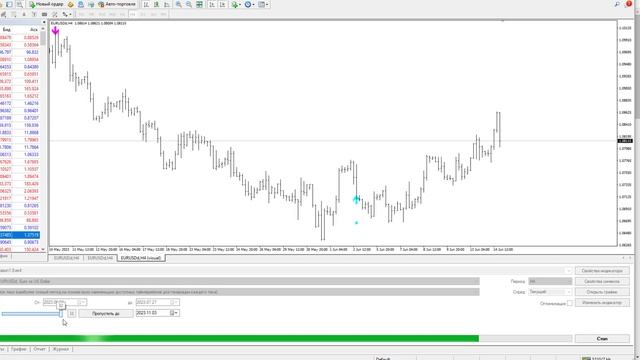Click the tile windows grid icon
This screenshot has width=640, height=360.
click(199, 4)
